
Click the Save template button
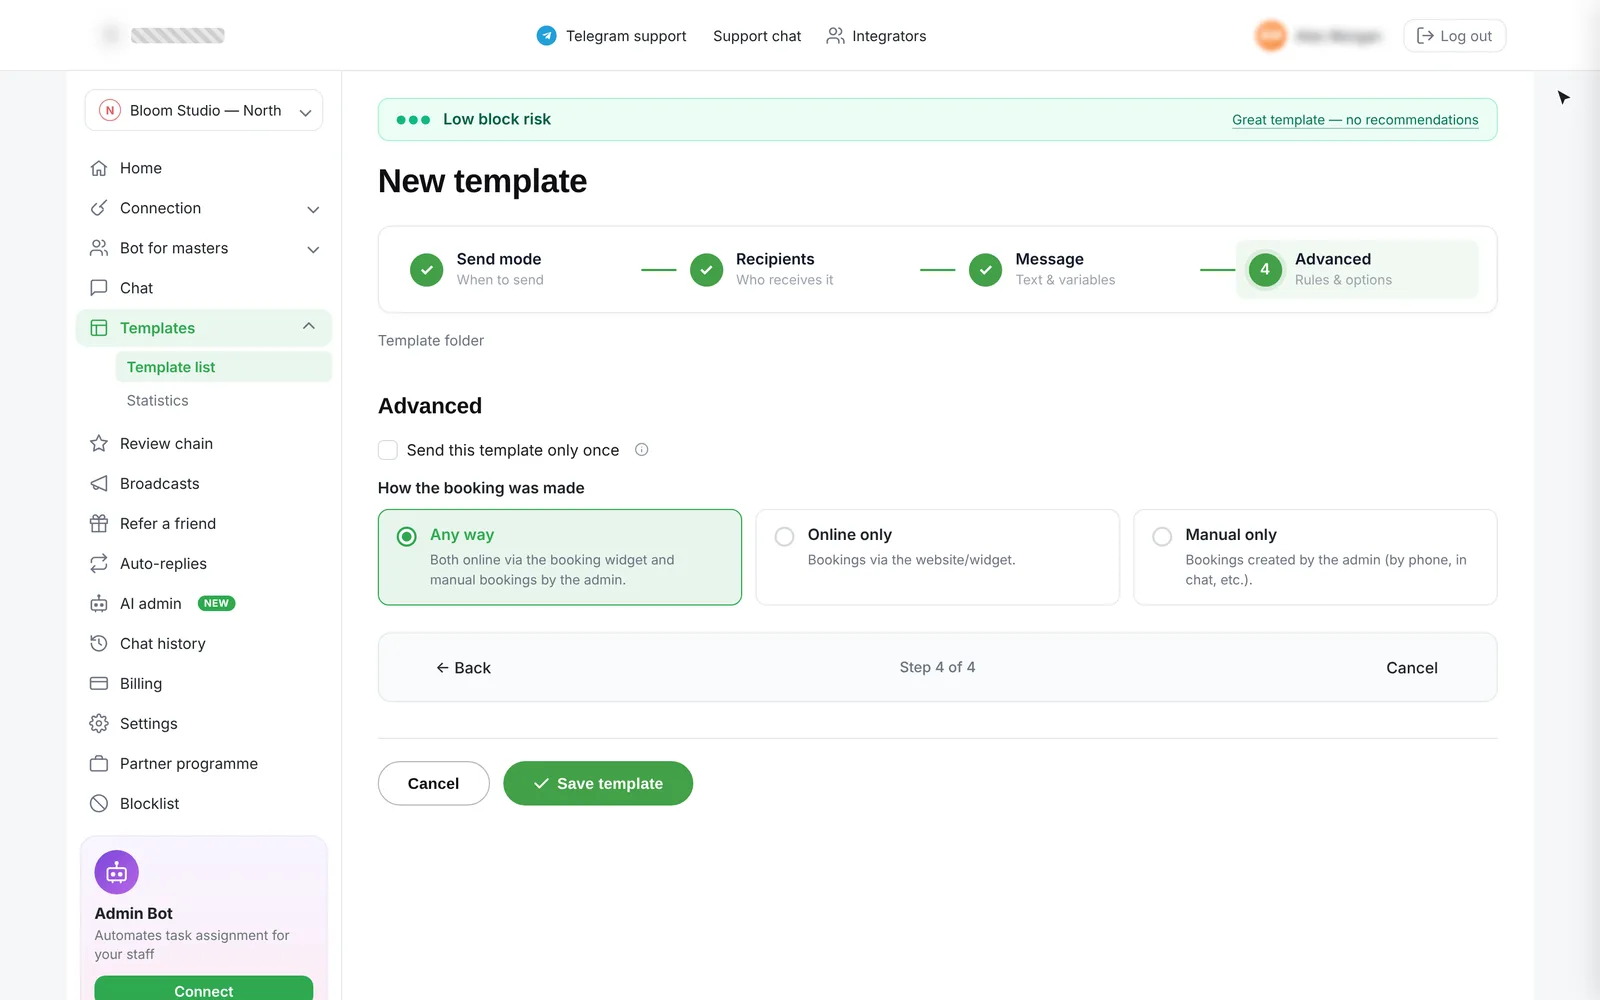[598, 783]
